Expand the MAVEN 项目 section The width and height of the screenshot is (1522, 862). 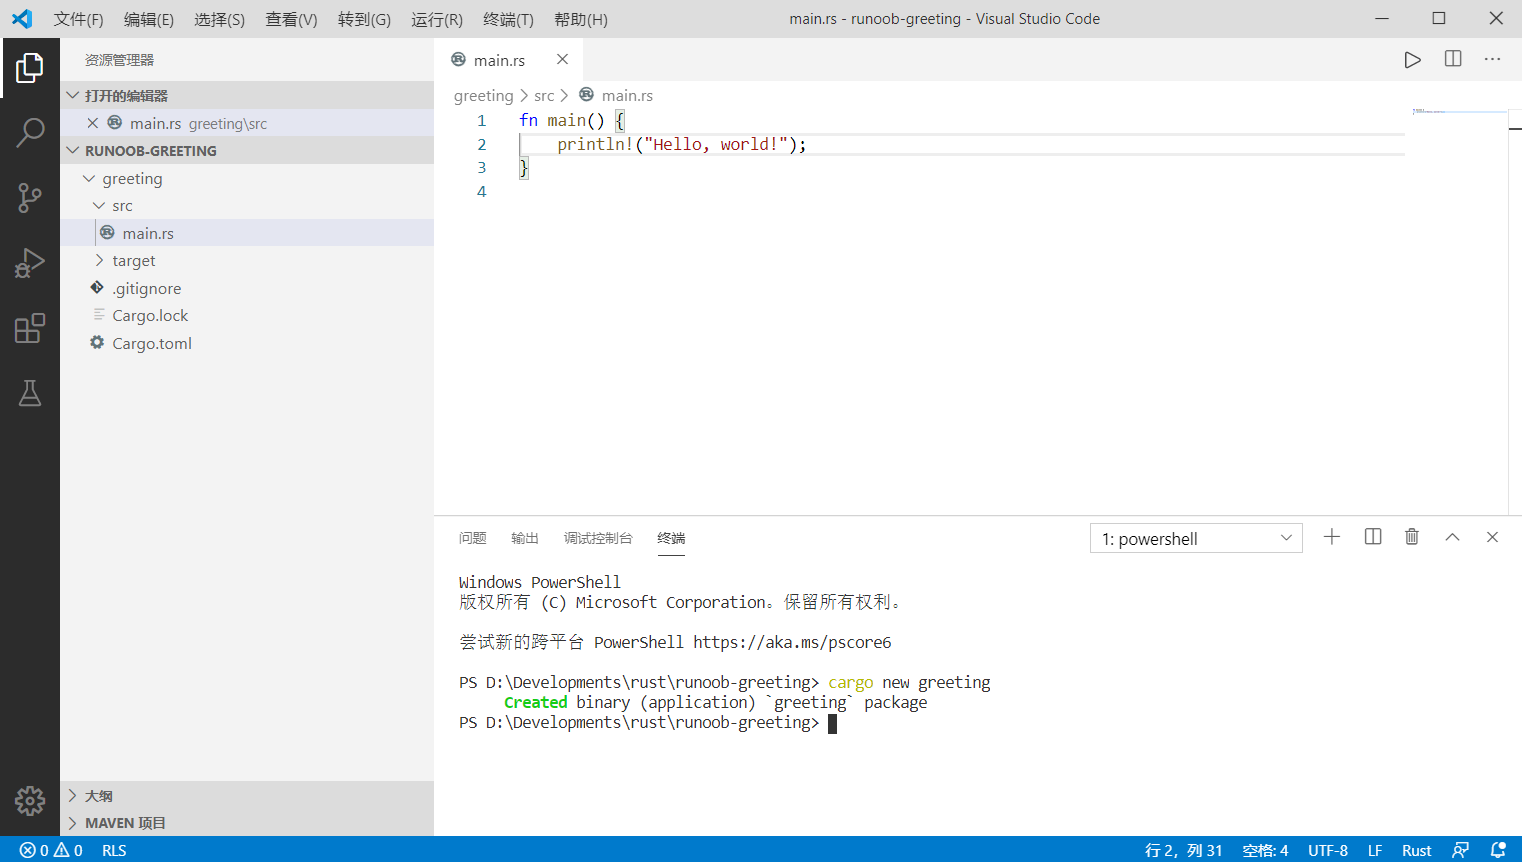(x=125, y=823)
